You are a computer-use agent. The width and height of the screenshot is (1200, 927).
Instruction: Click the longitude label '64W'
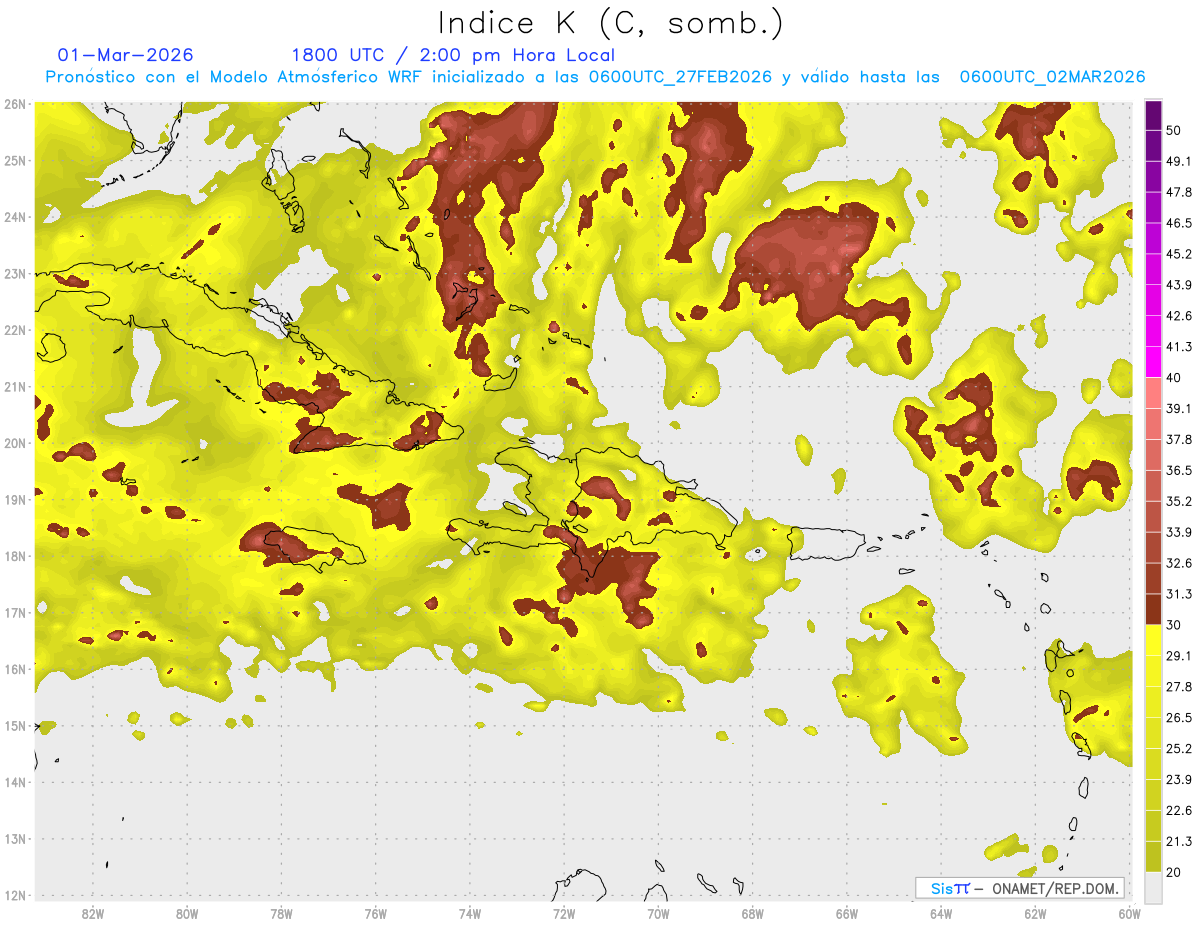click(941, 914)
